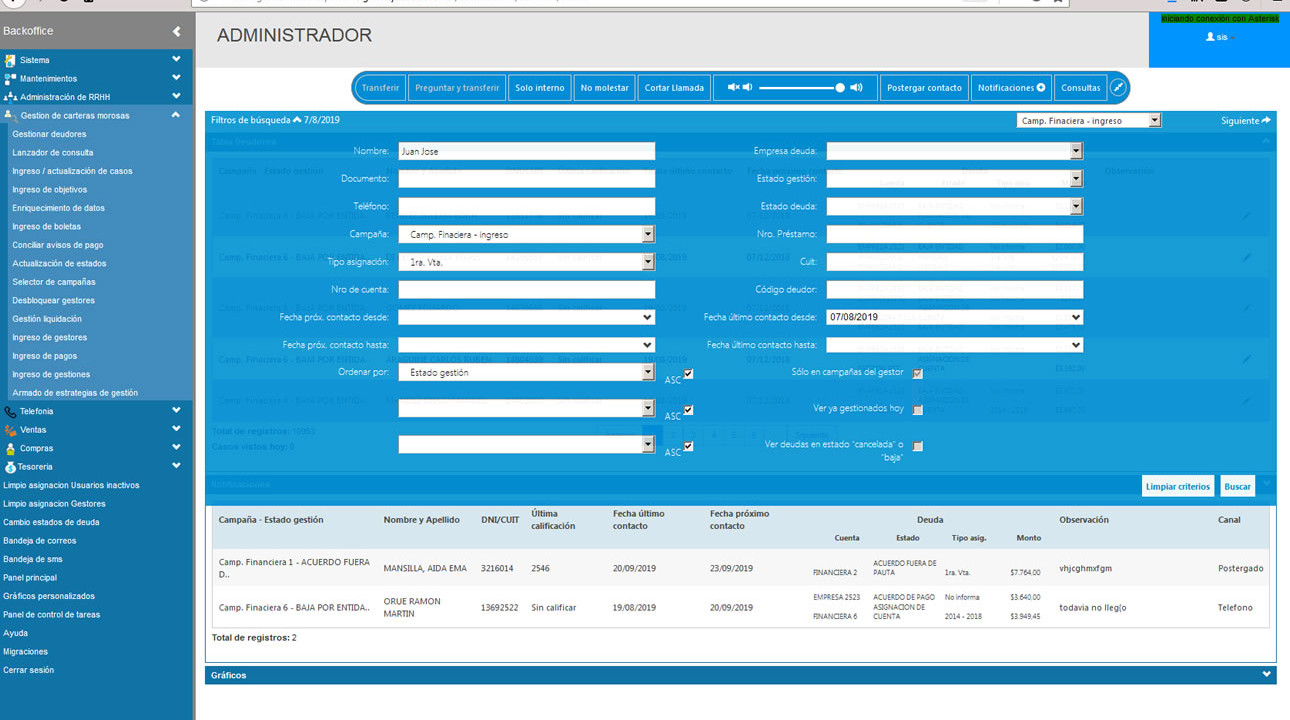Click the plus icon in Notificaciones

pos(1041,87)
